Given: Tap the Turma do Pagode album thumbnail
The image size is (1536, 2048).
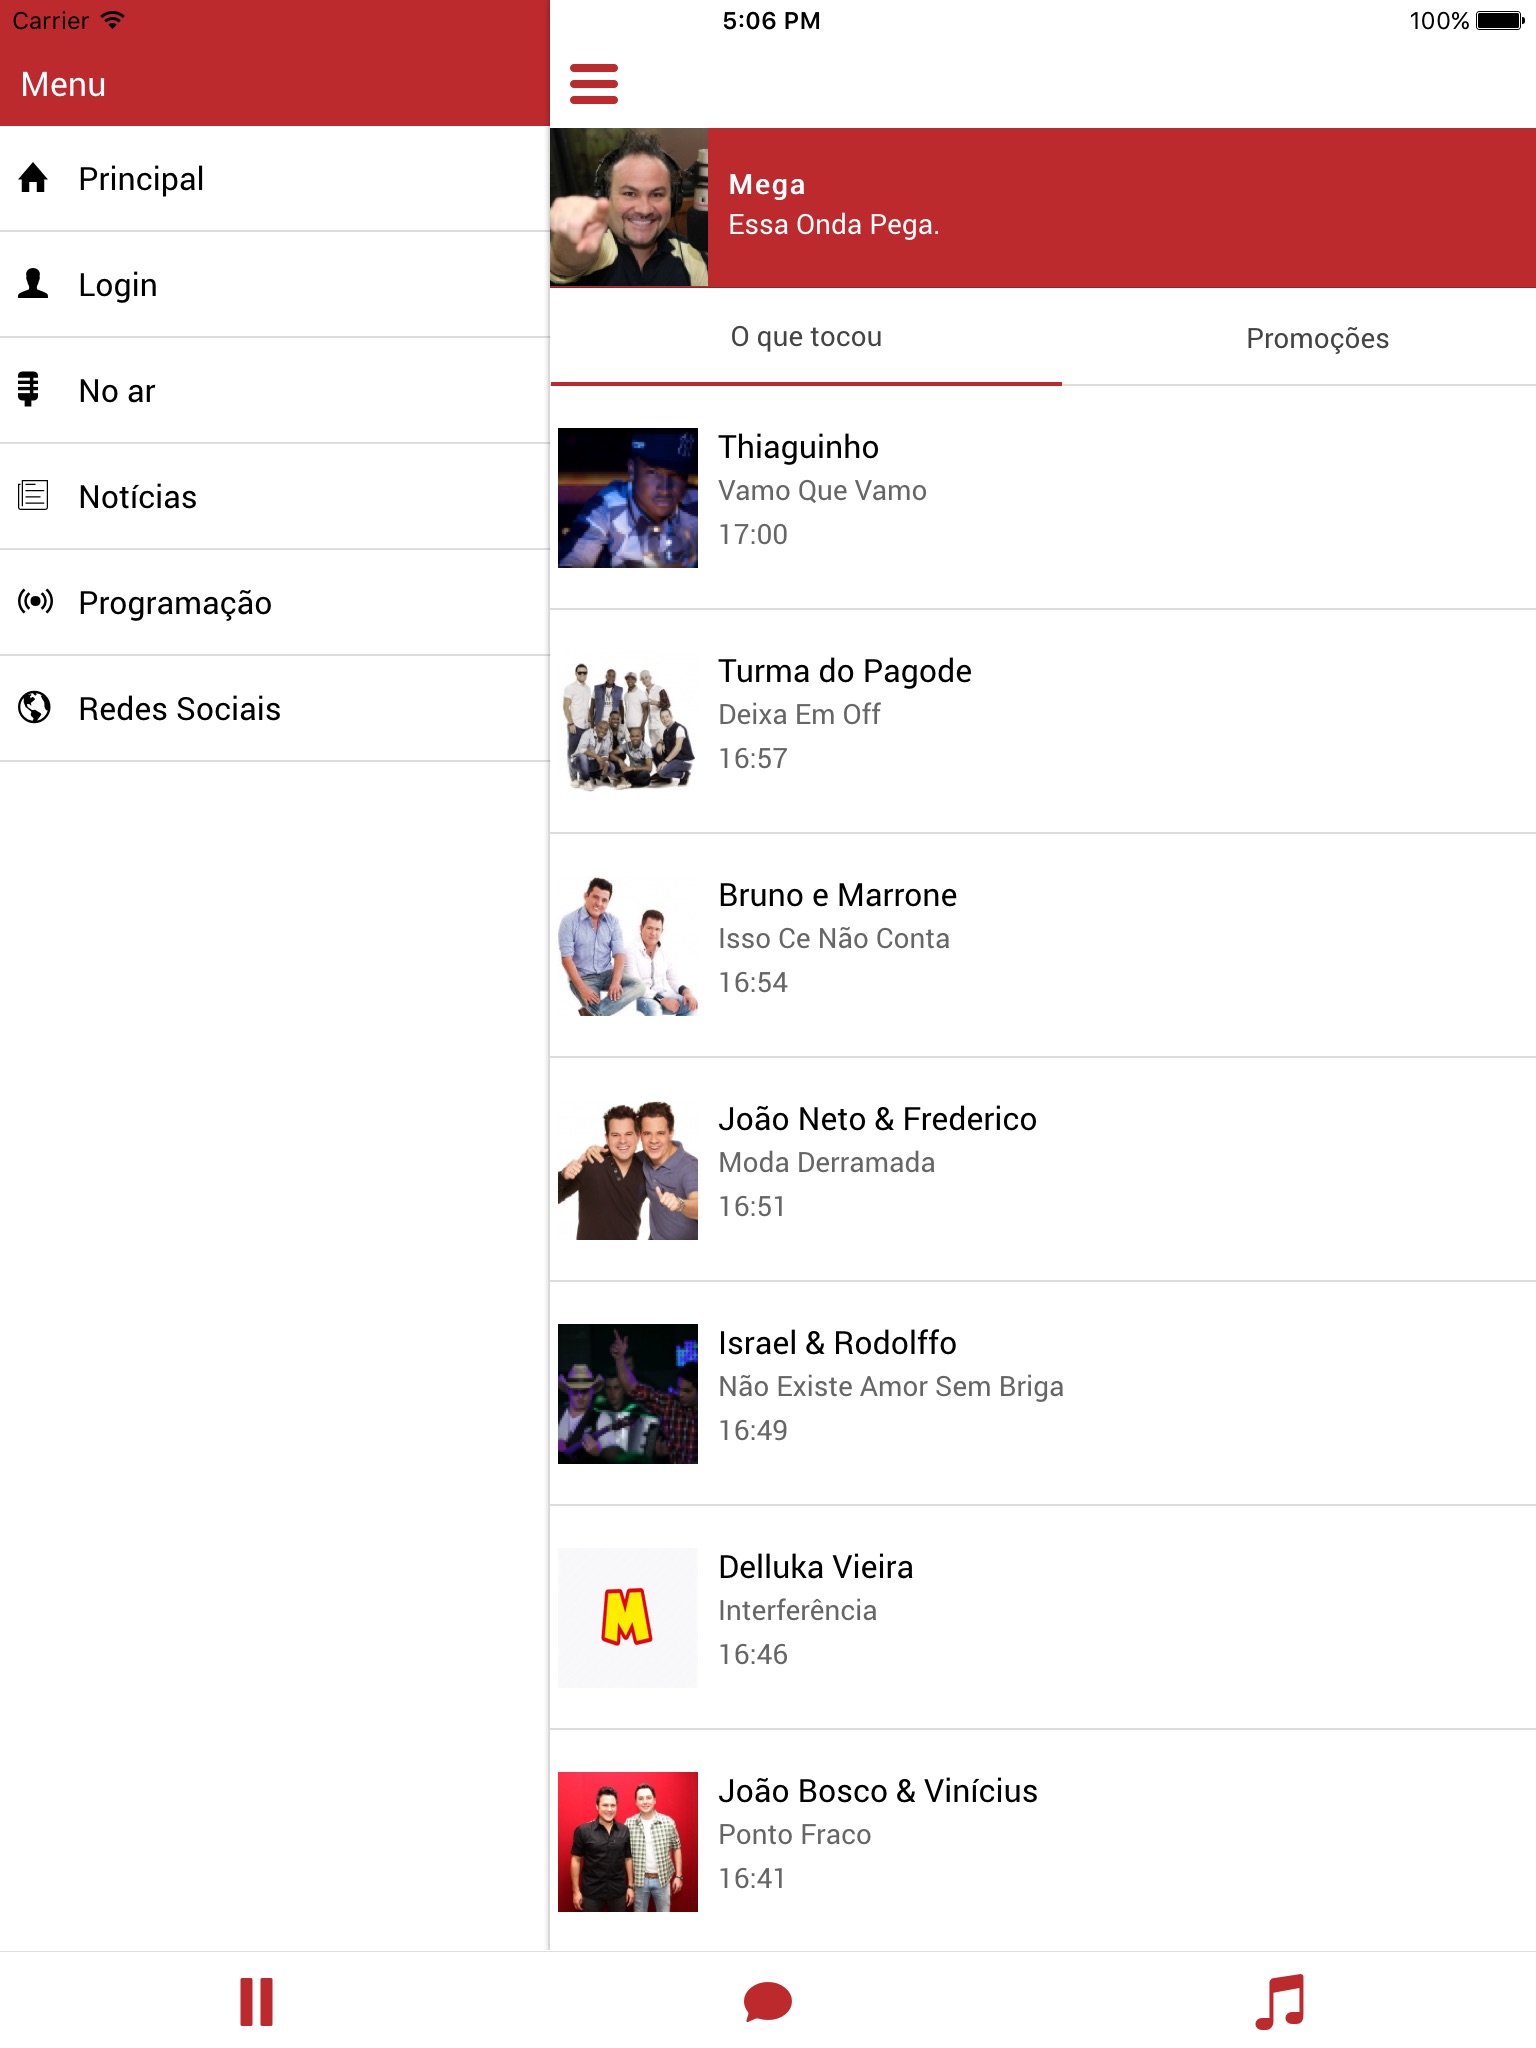Looking at the screenshot, I should pyautogui.click(x=628, y=722).
